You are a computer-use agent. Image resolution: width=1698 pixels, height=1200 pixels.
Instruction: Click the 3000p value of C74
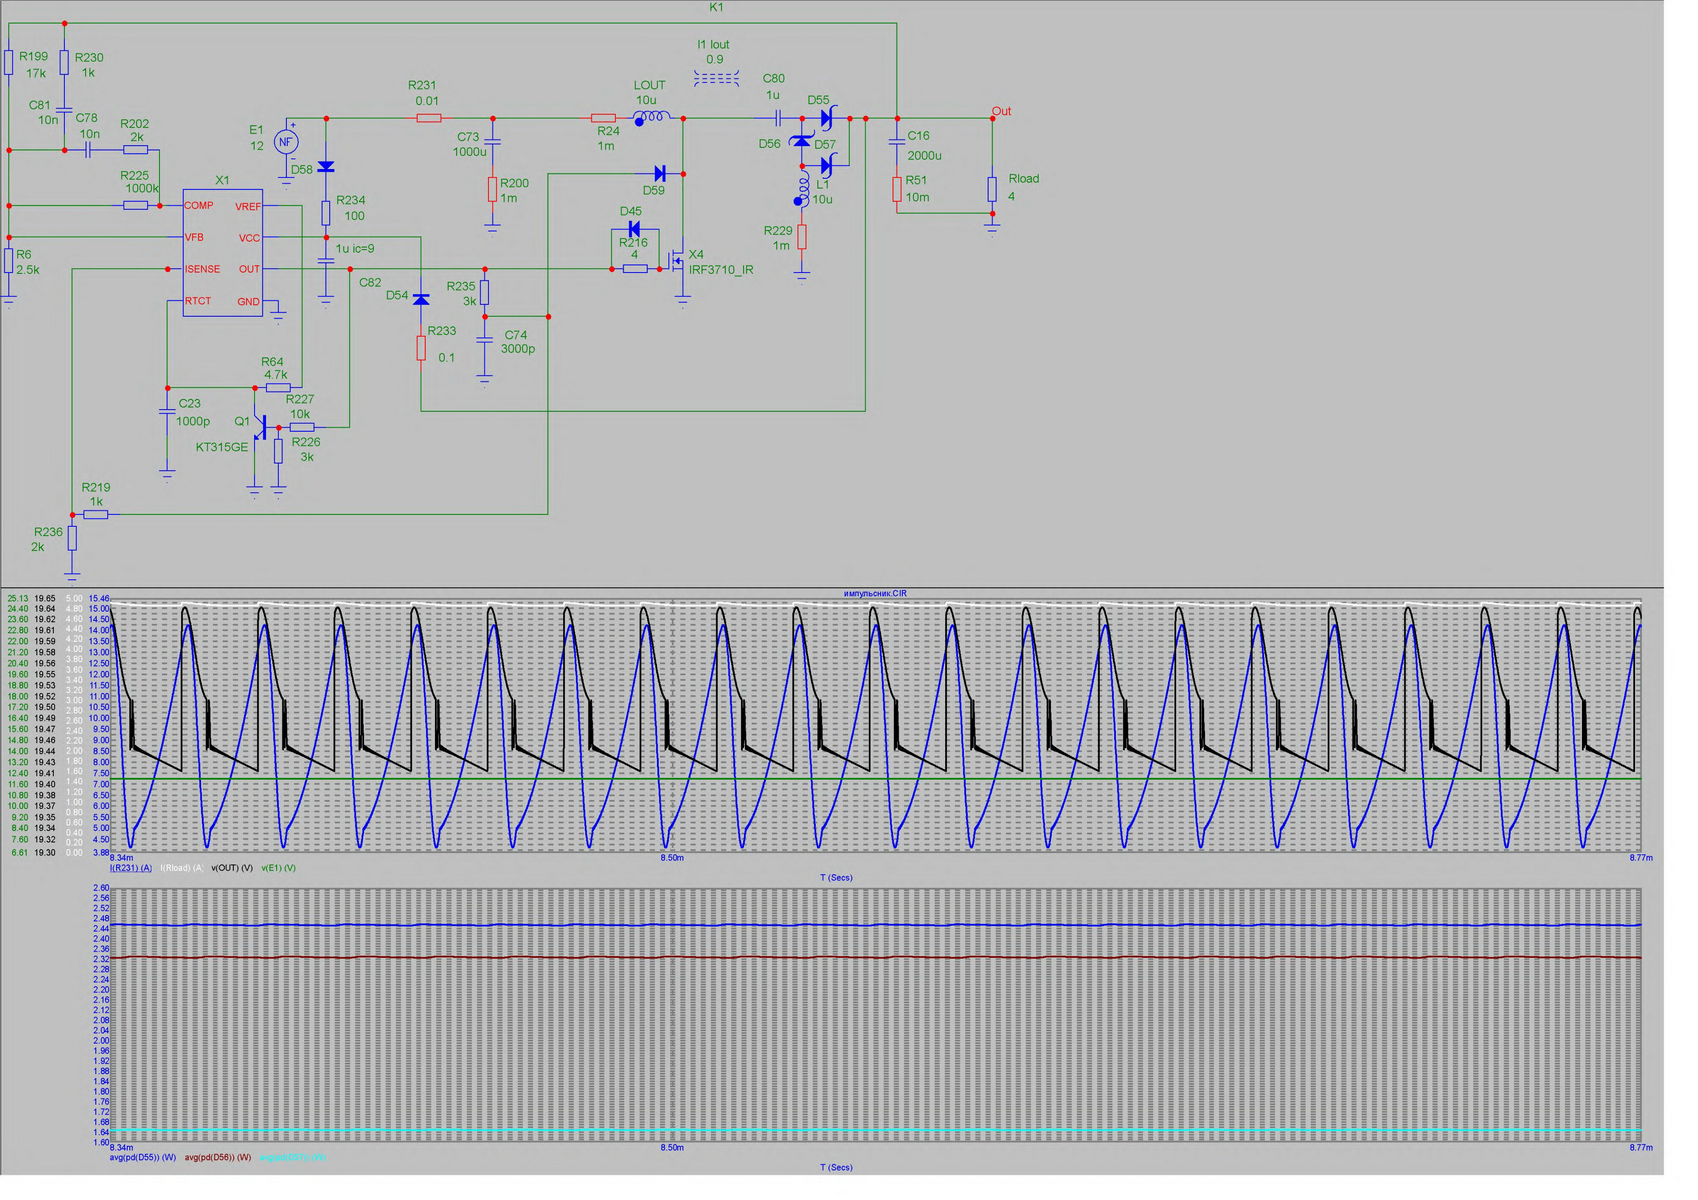pyautogui.click(x=518, y=349)
